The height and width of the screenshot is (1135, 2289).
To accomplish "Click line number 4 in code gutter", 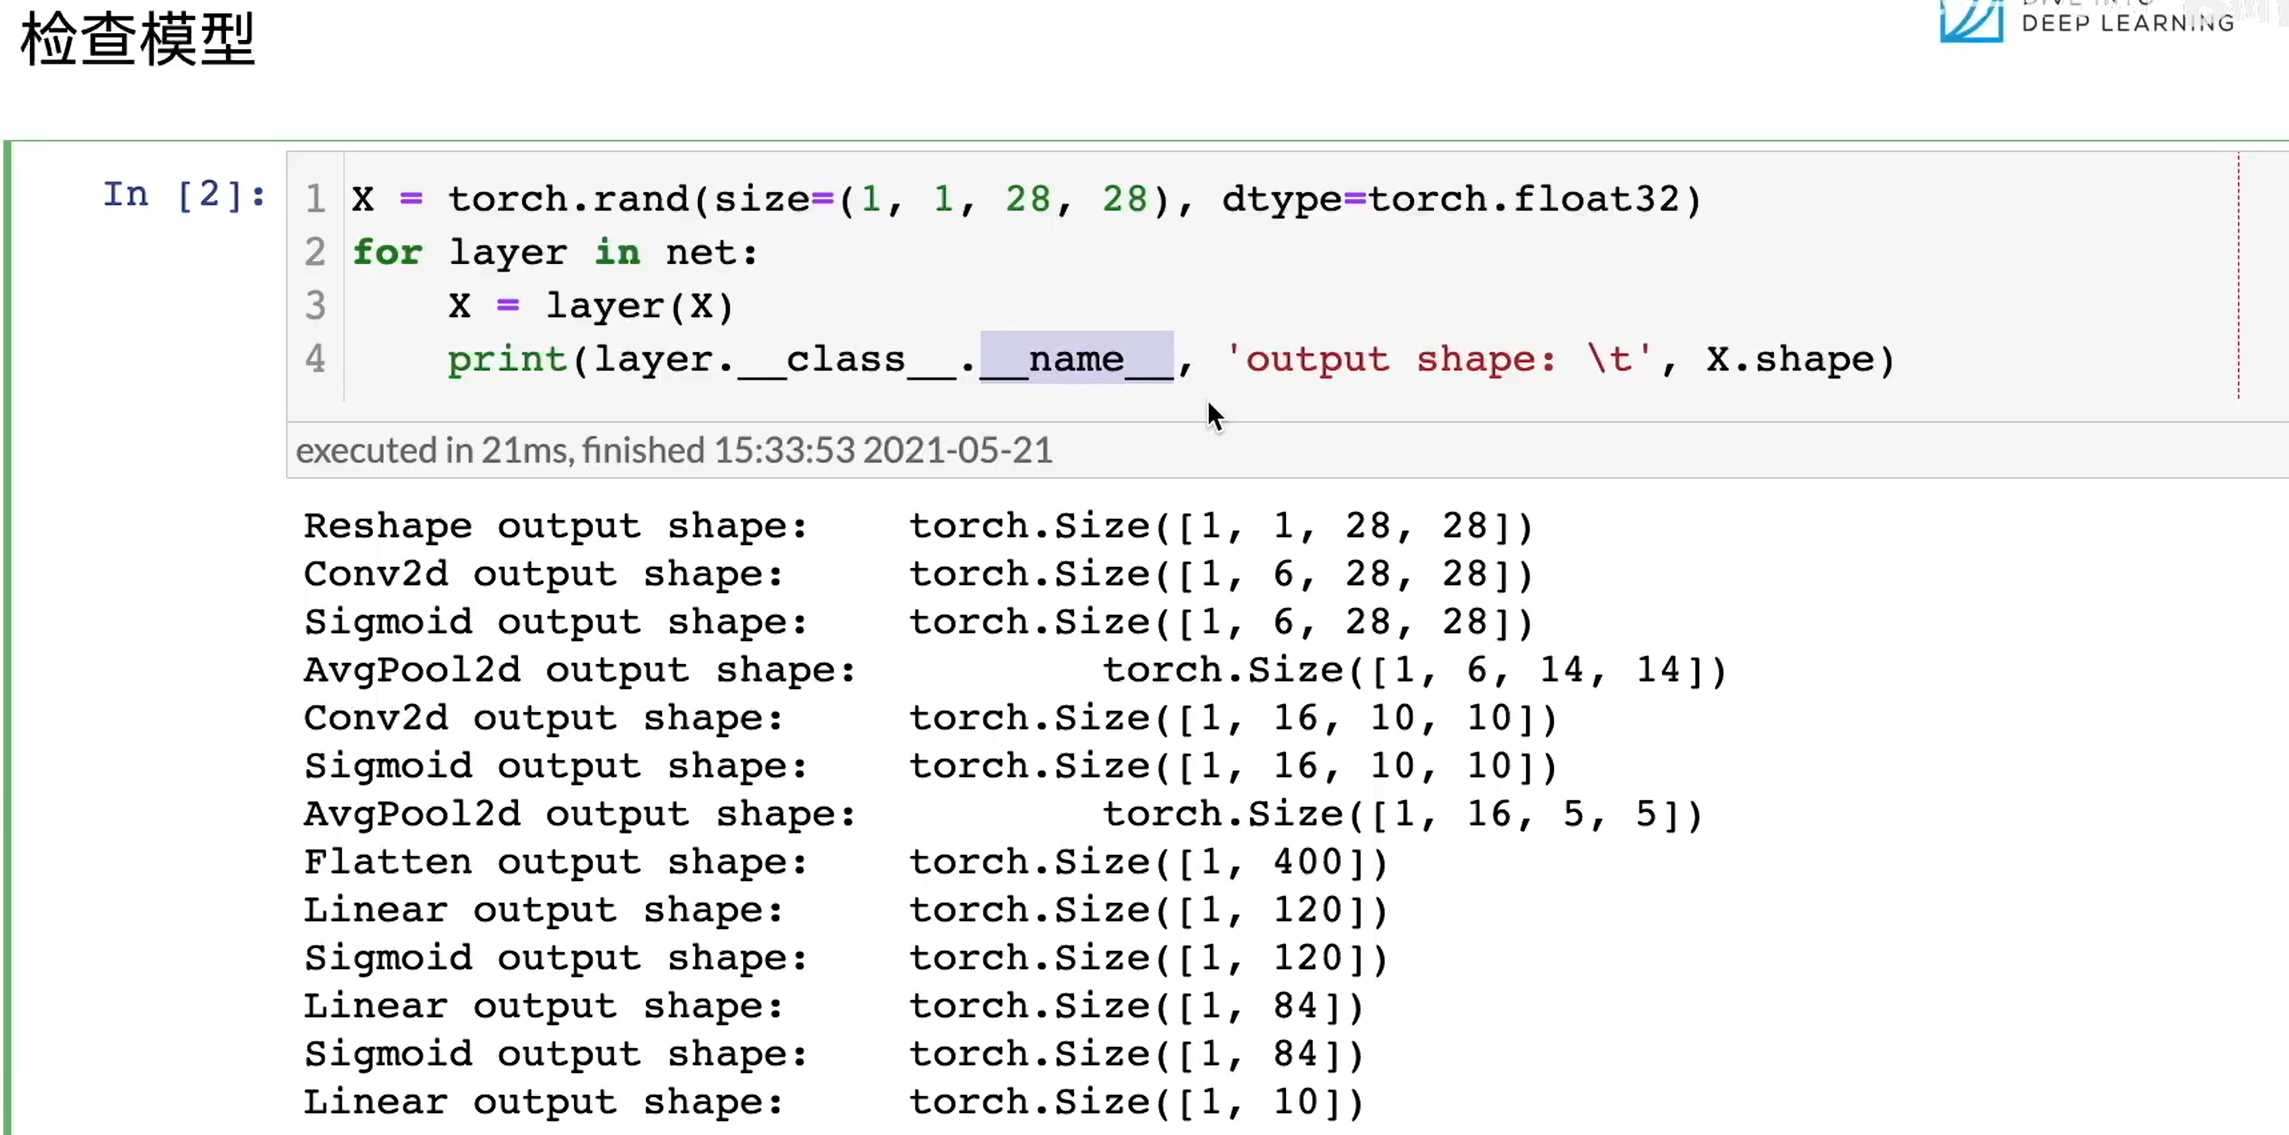I will [x=315, y=359].
